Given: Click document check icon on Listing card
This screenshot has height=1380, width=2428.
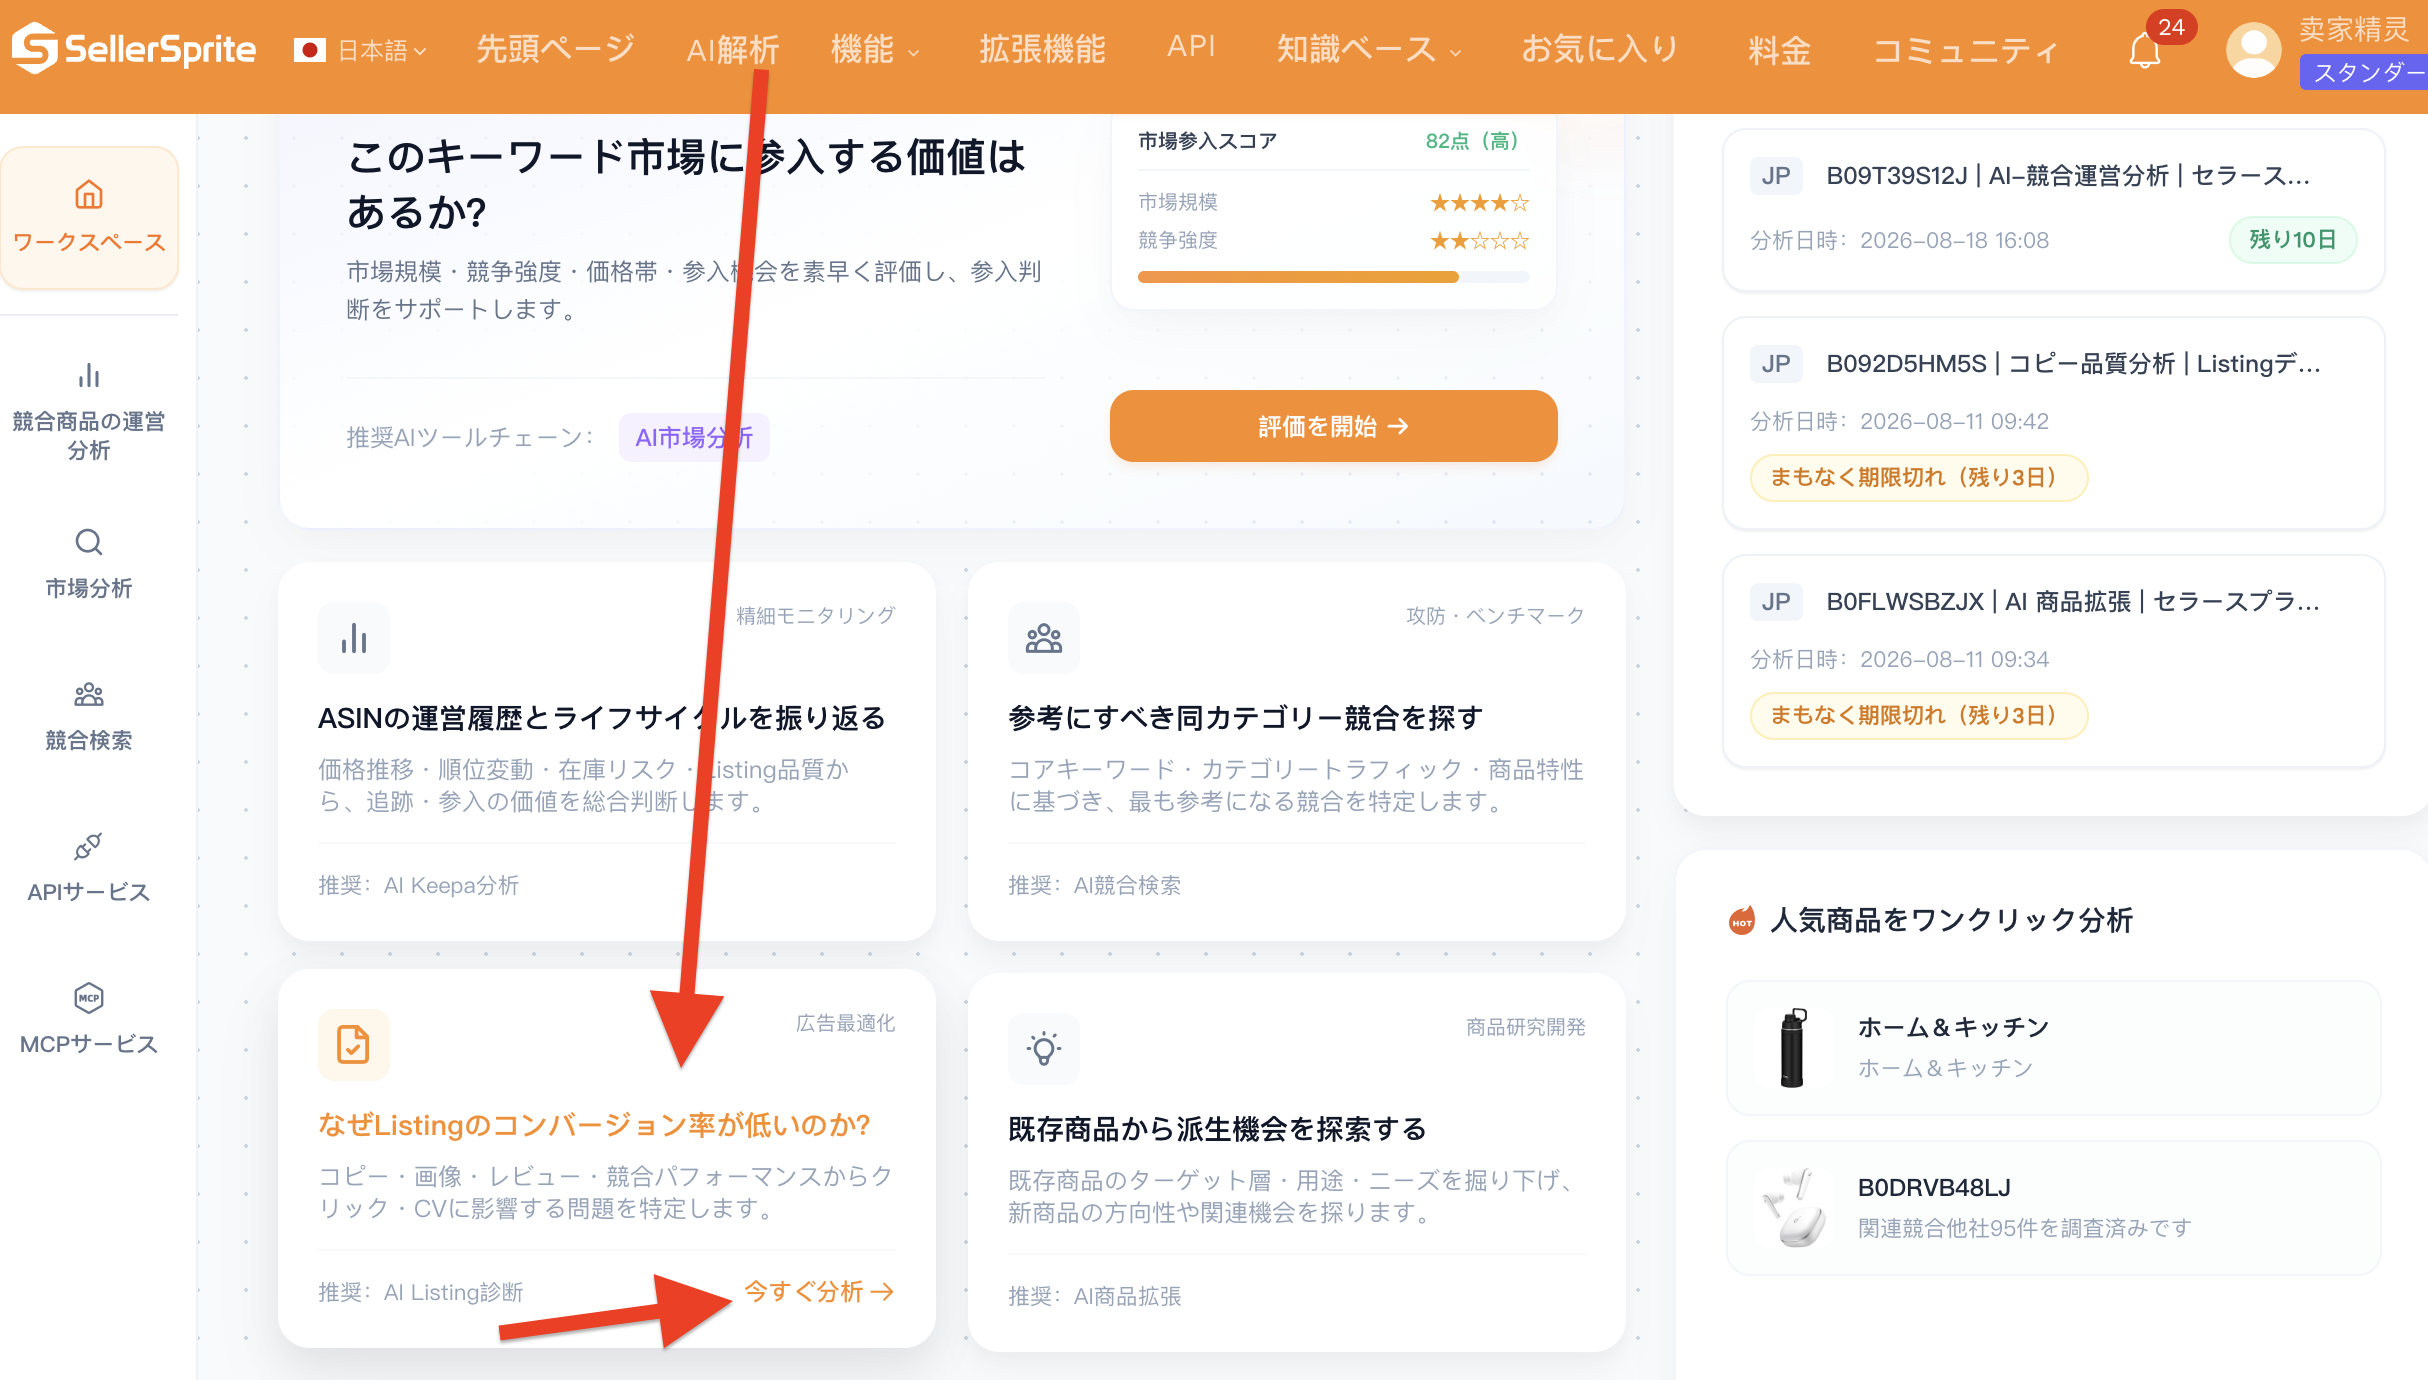Looking at the screenshot, I should (354, 1045).
